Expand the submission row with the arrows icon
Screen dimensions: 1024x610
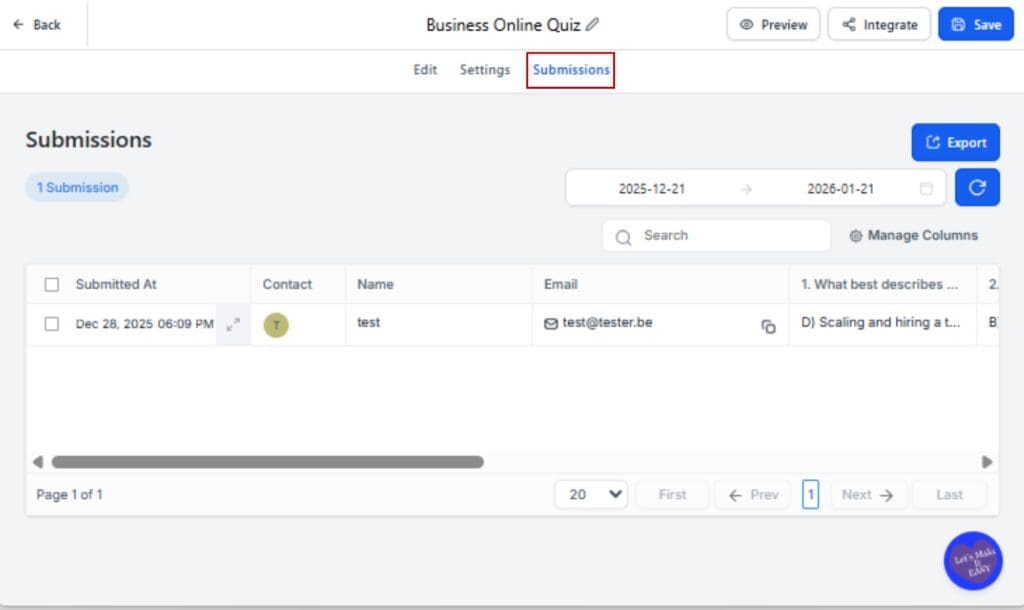pyautogui.click(x=233, y=324)
